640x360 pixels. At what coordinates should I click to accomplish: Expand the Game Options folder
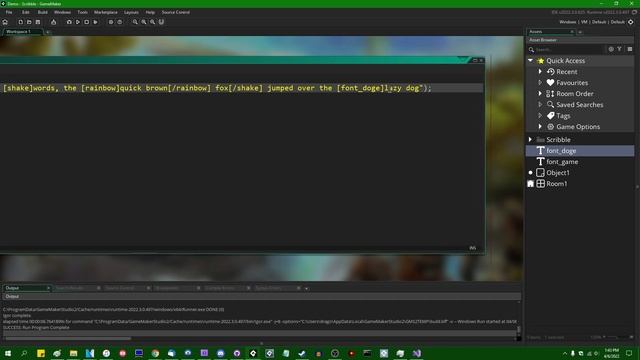pos(540,127)
